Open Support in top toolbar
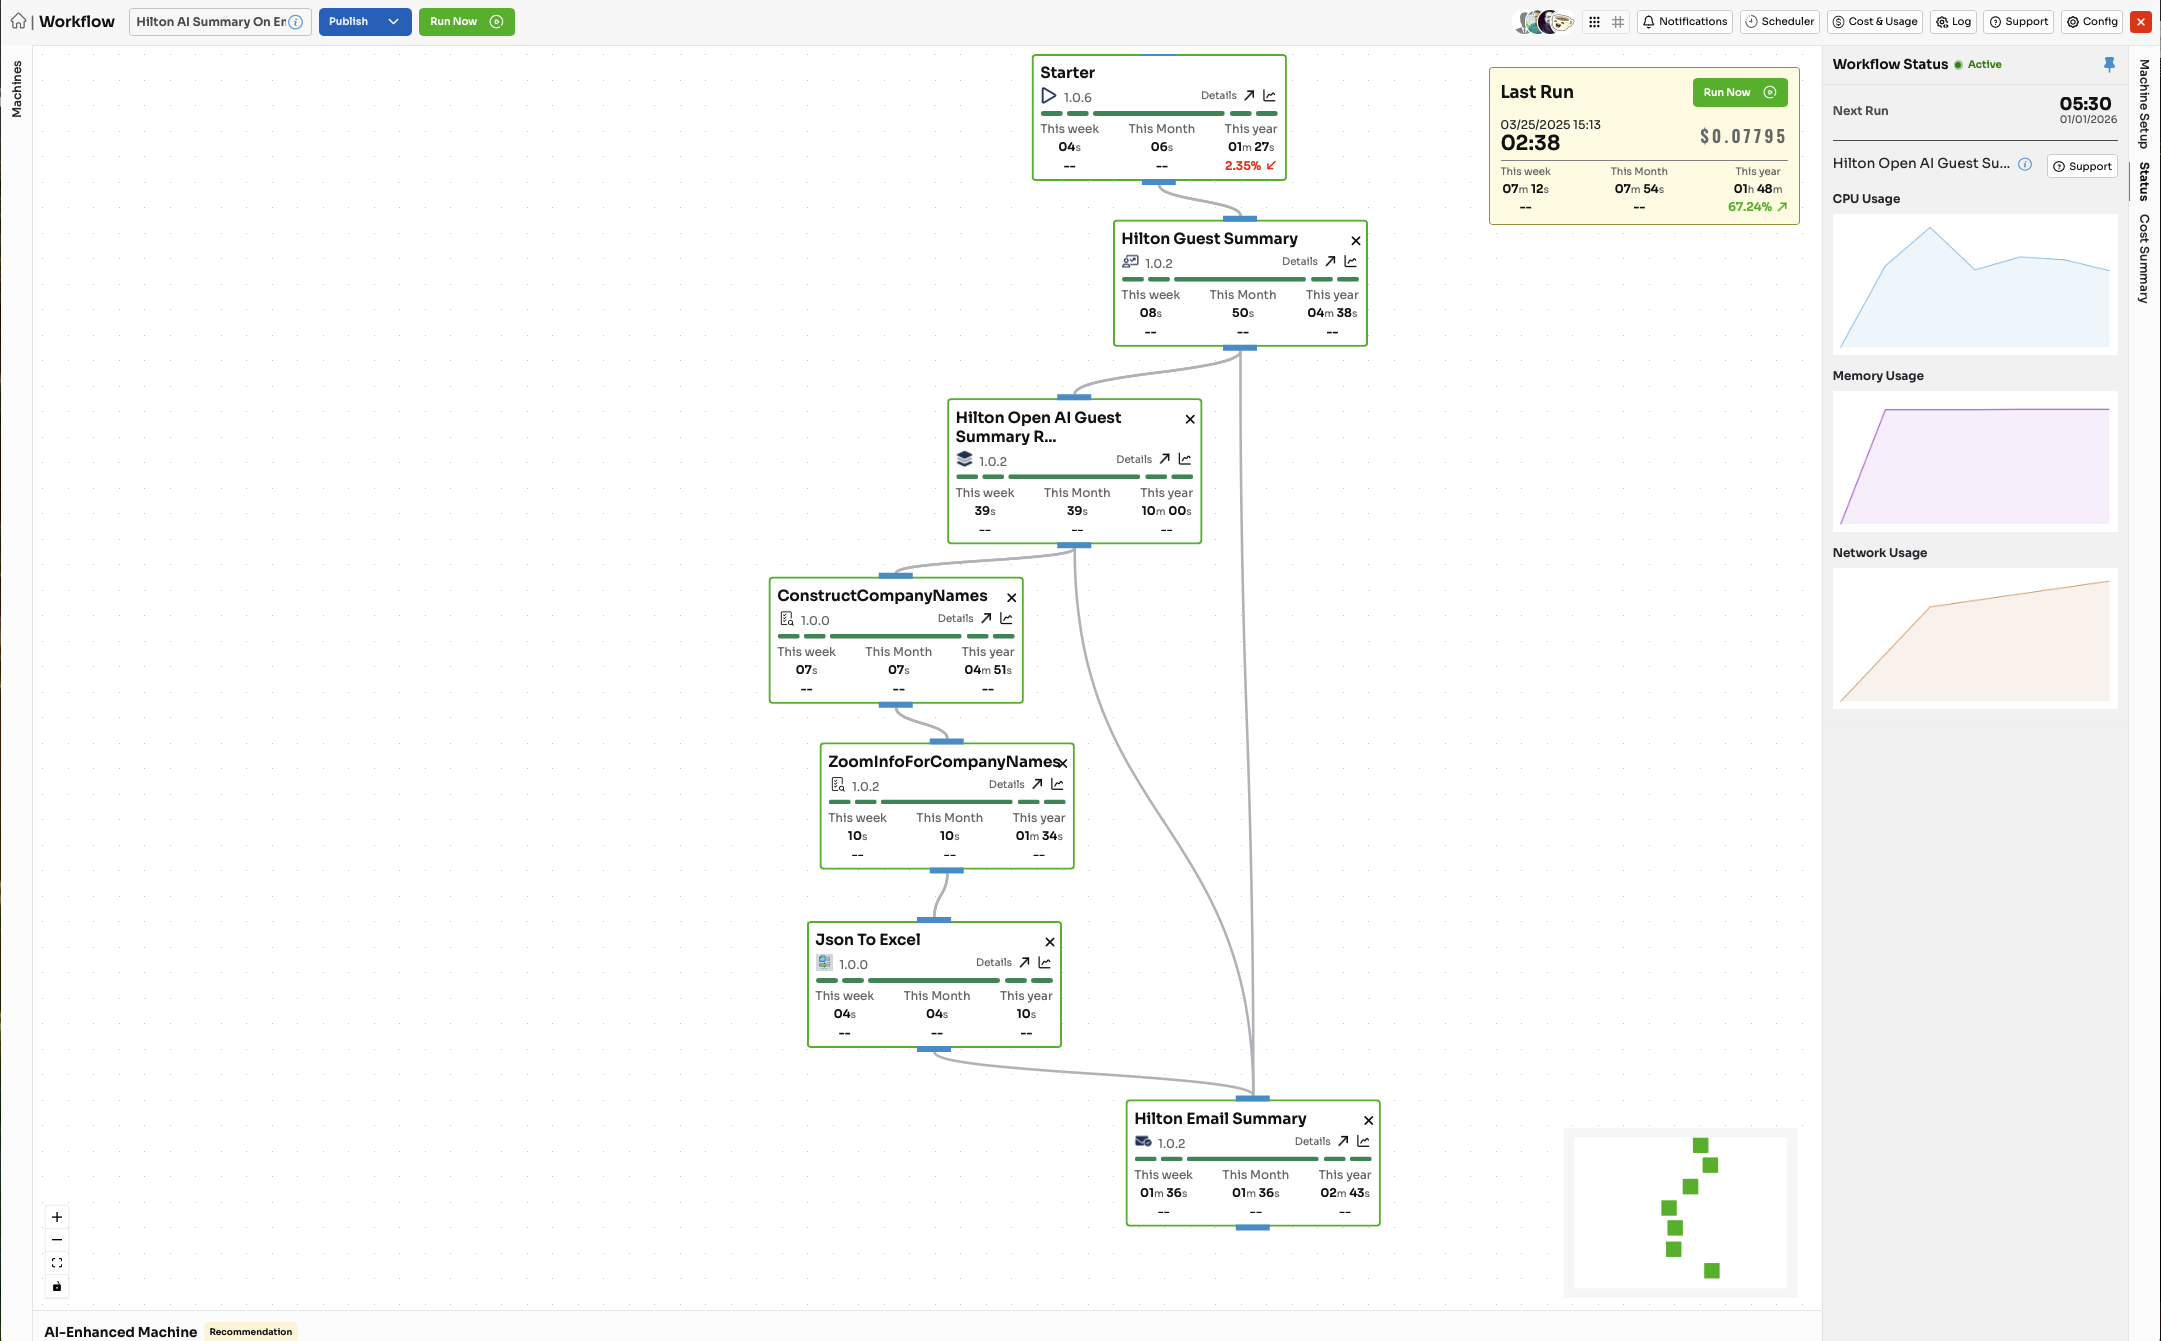This screenshot has height=1341, width=2161. pos(2019,22)
